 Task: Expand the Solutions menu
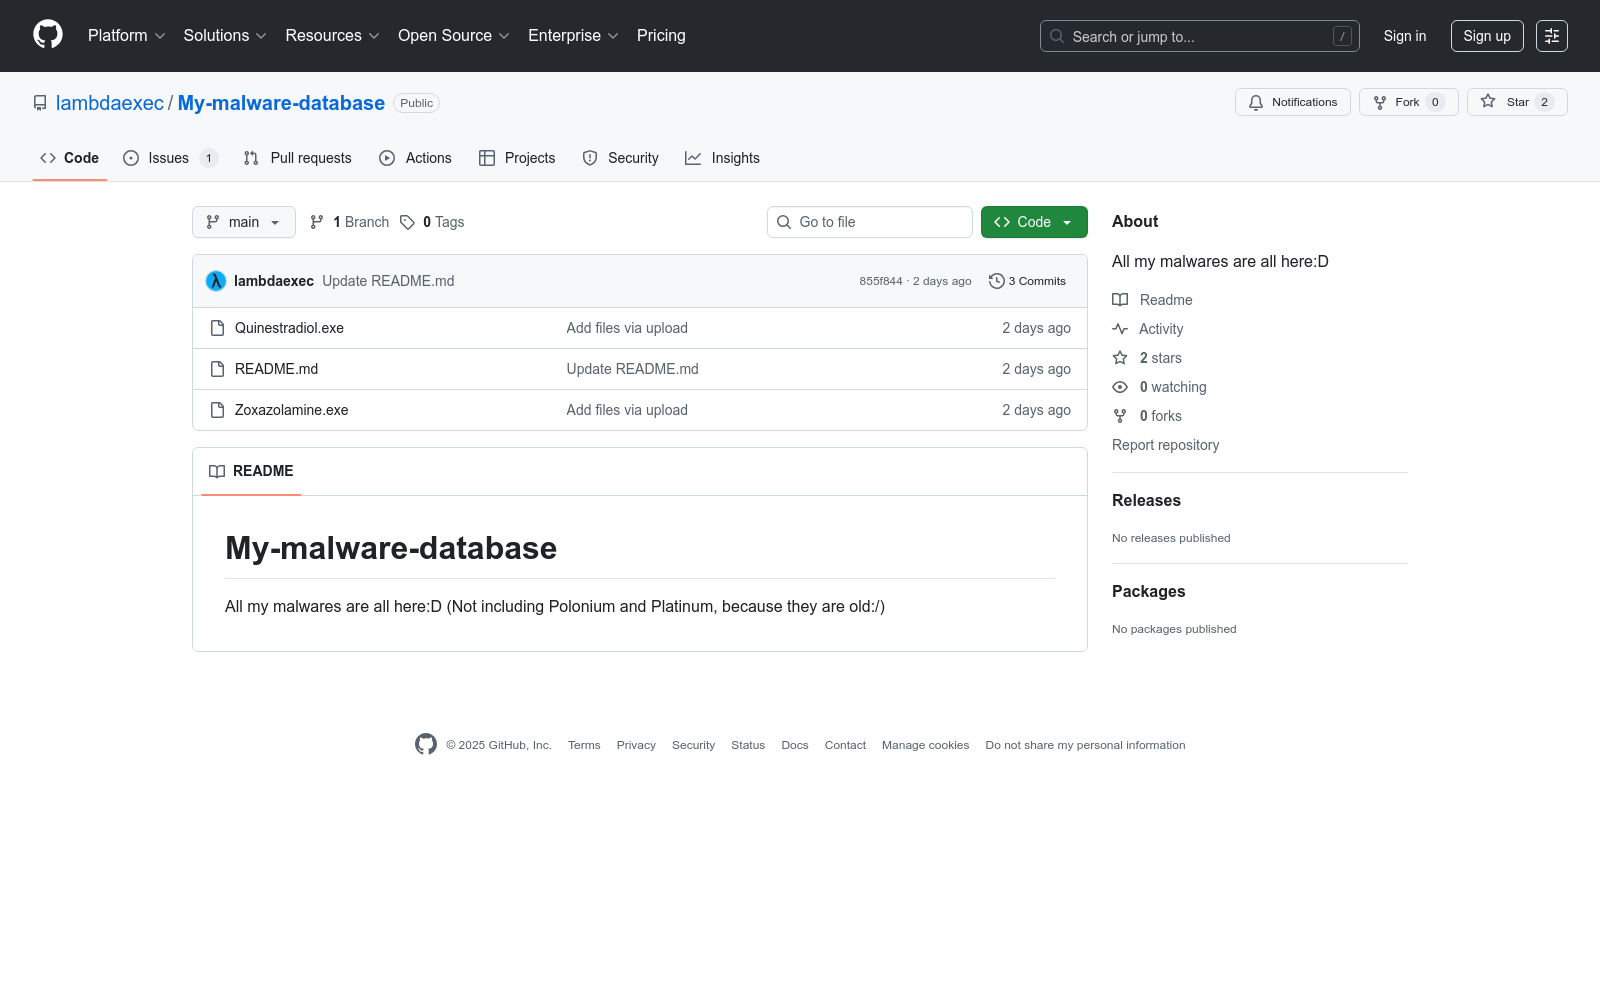[225, 36]
